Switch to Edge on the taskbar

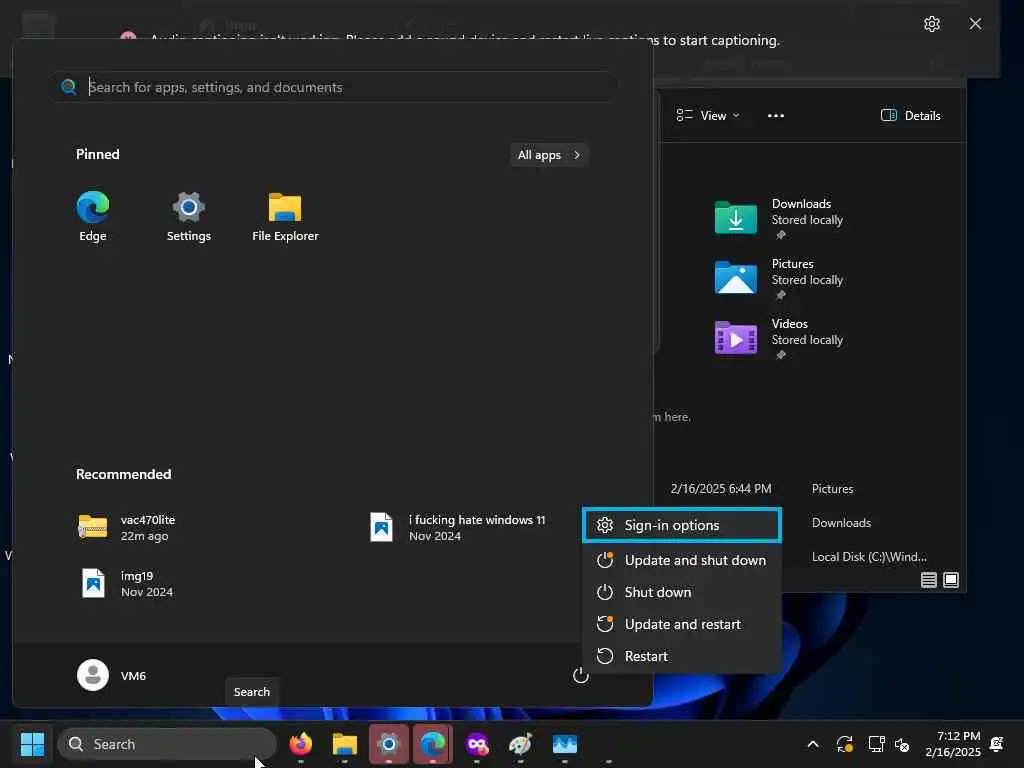coord(432,744)
